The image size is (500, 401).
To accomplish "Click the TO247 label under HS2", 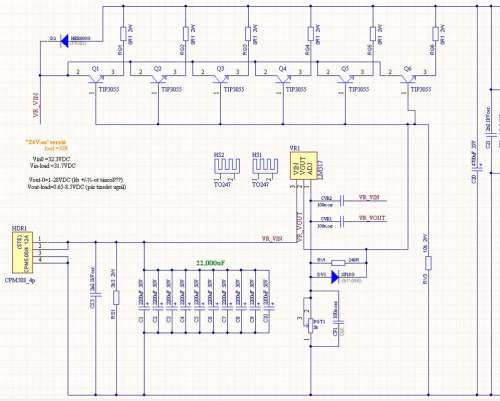I will [x=223, y=184].
